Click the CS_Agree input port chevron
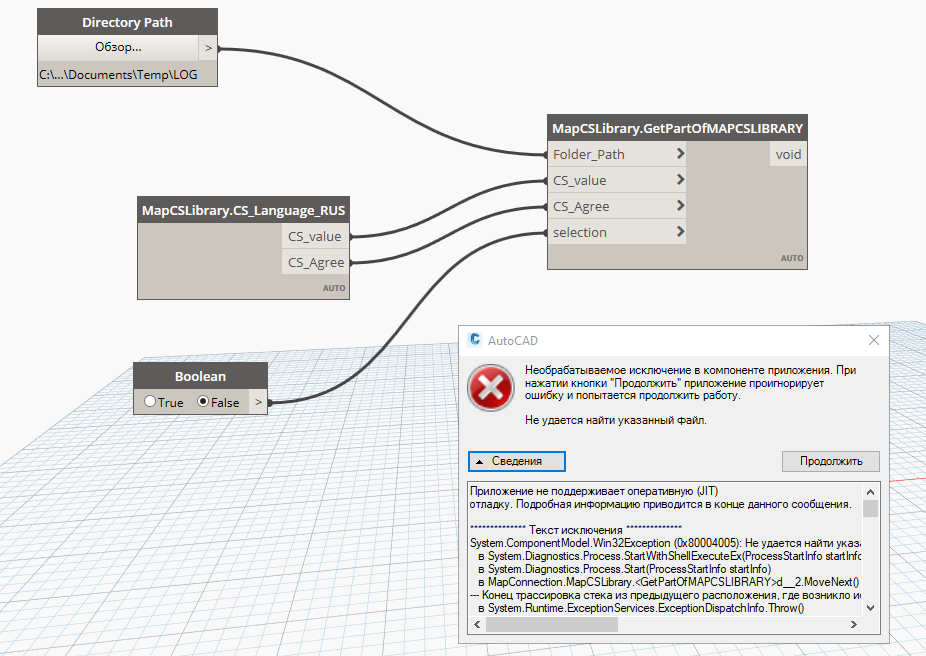Image resolution: width=926 pixels, height=656 pixels. click(x=680, y=205)
